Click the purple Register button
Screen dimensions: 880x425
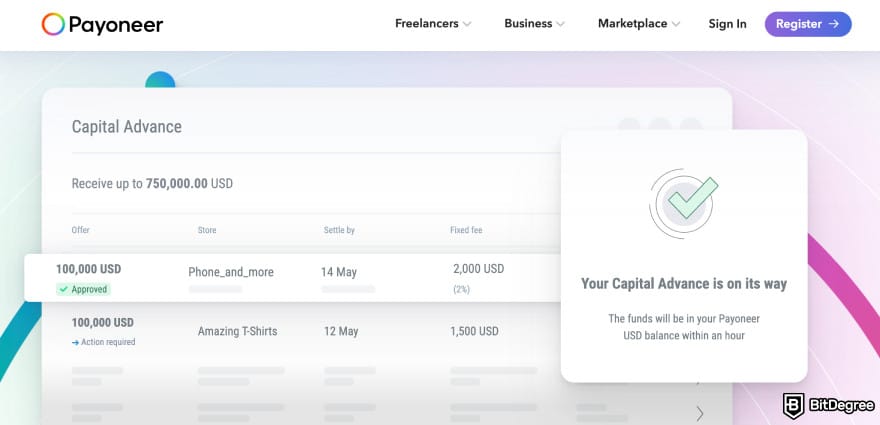point(808,24)
